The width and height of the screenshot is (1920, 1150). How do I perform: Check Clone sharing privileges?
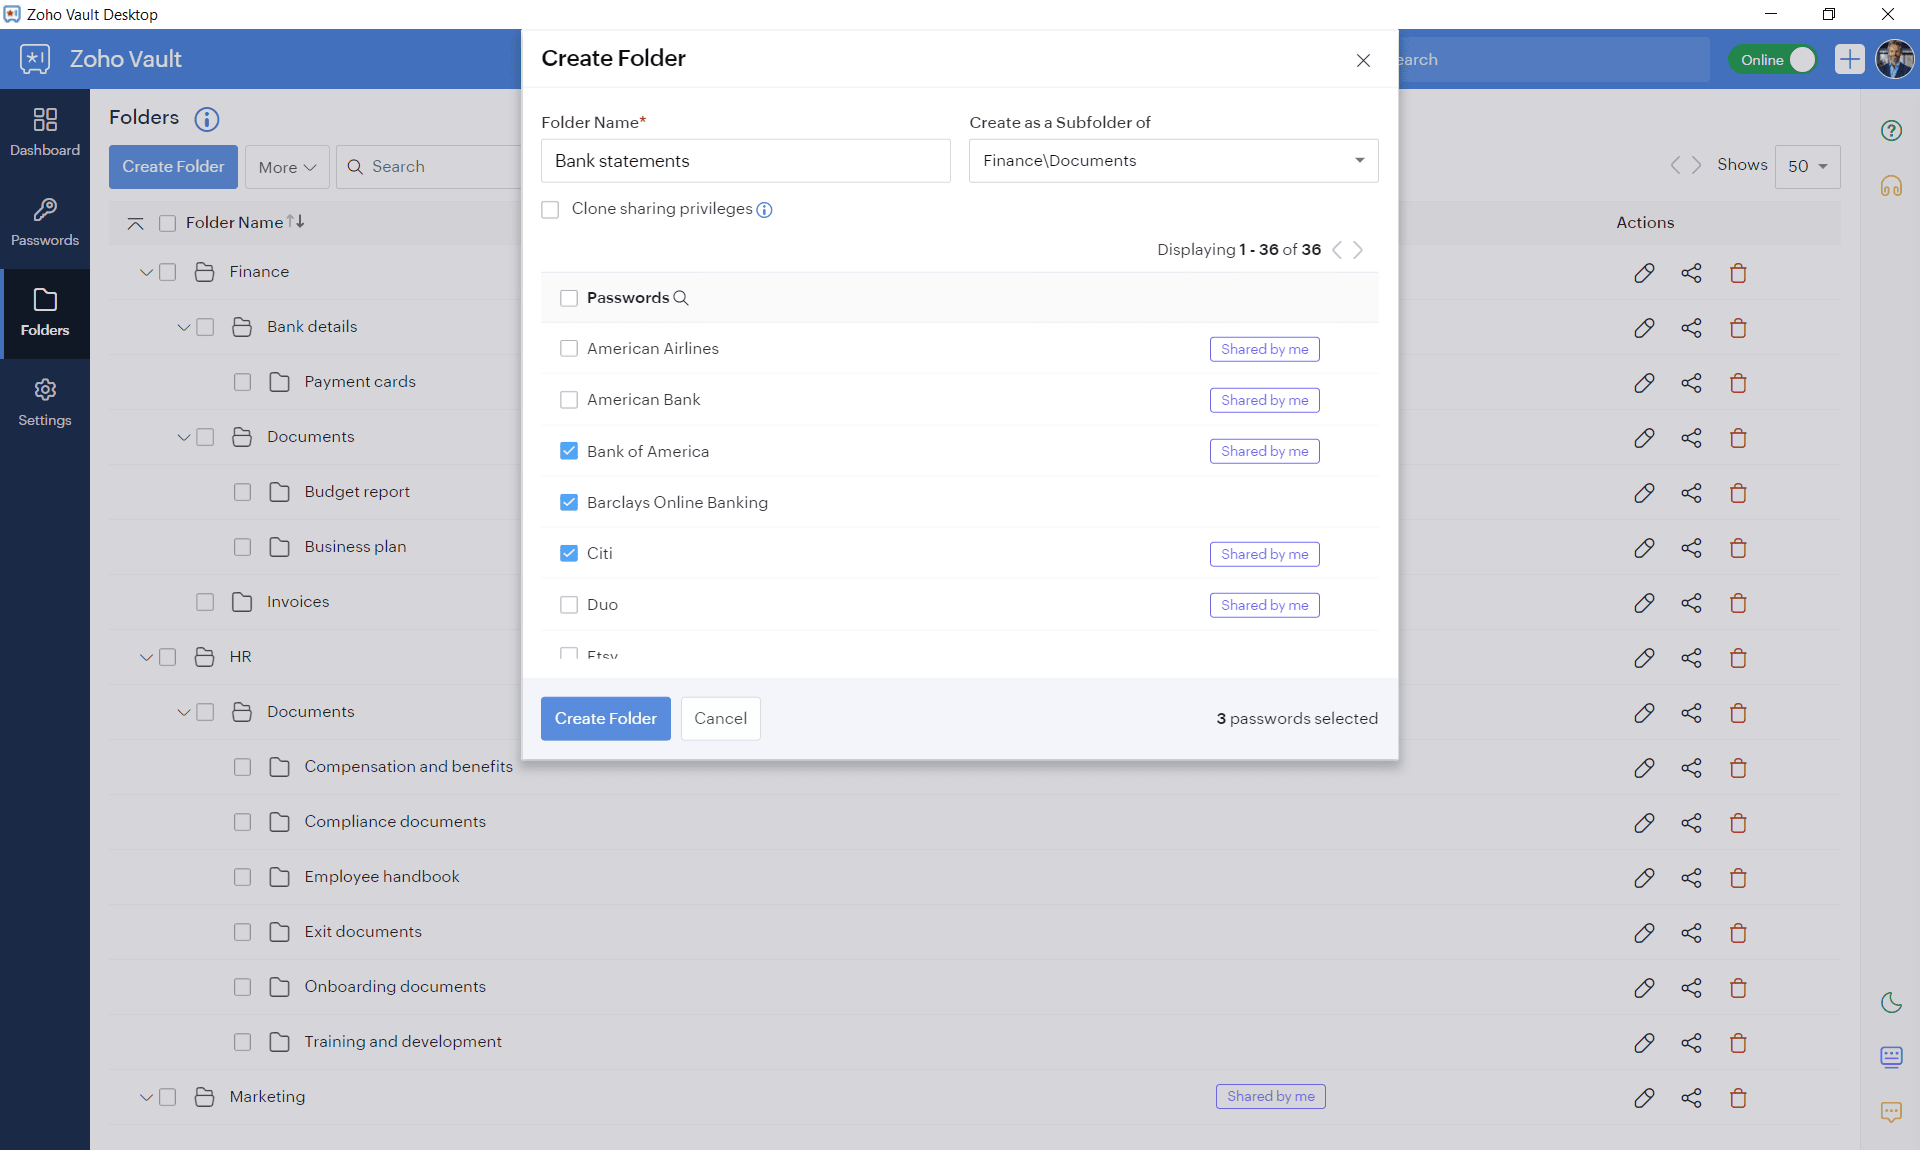[550, 209]
